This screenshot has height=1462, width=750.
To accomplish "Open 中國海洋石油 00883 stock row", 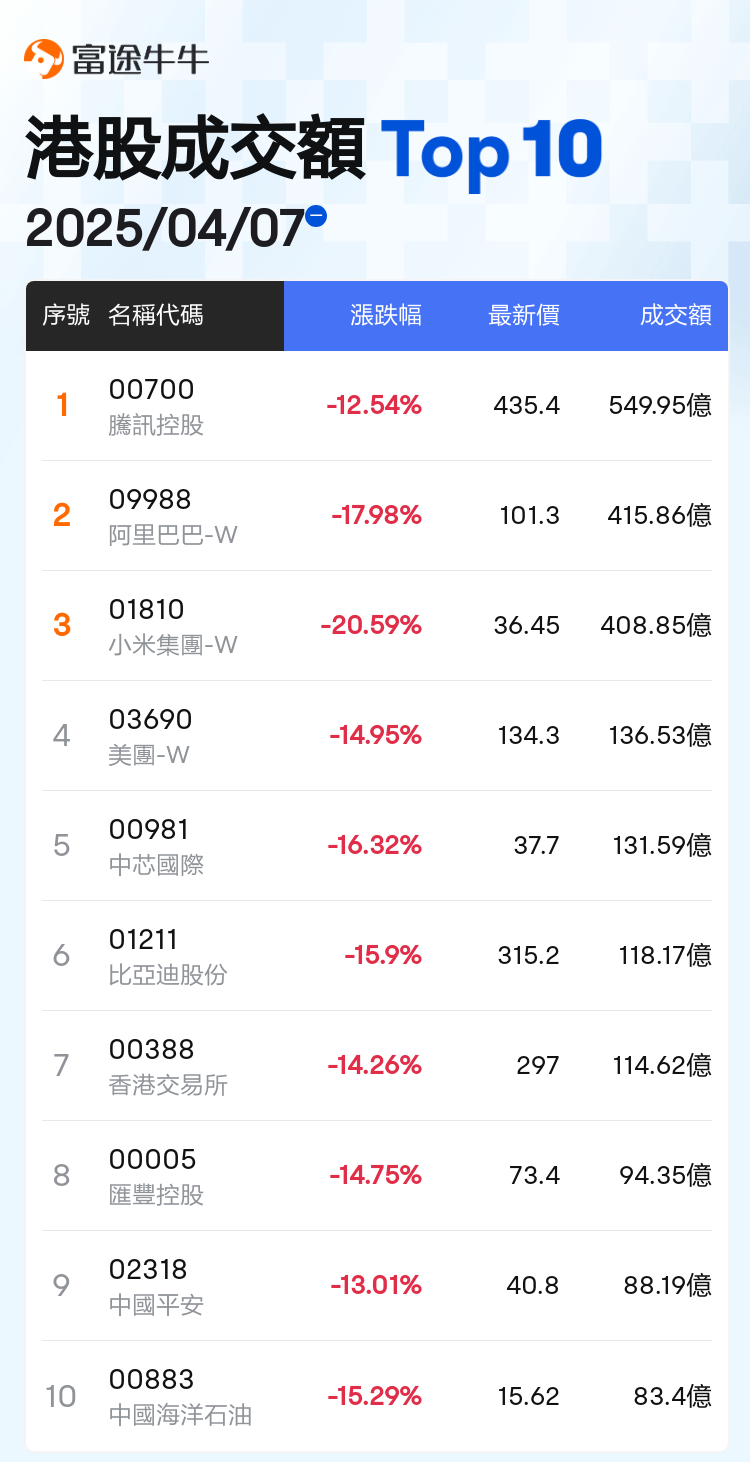I will pos(377,1396).
